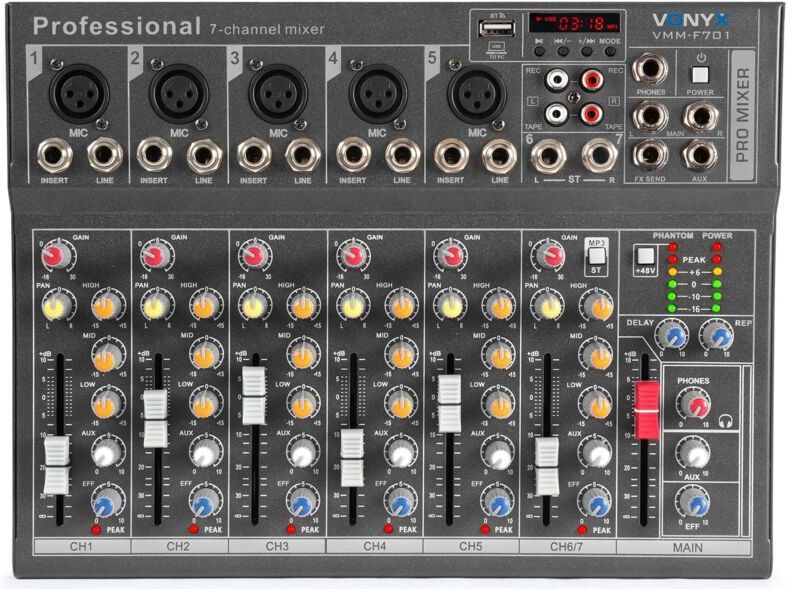Viewport: 791px width, 589px height.
Task: Click CH1 yellow PAN knob
Action: (56, 306)
